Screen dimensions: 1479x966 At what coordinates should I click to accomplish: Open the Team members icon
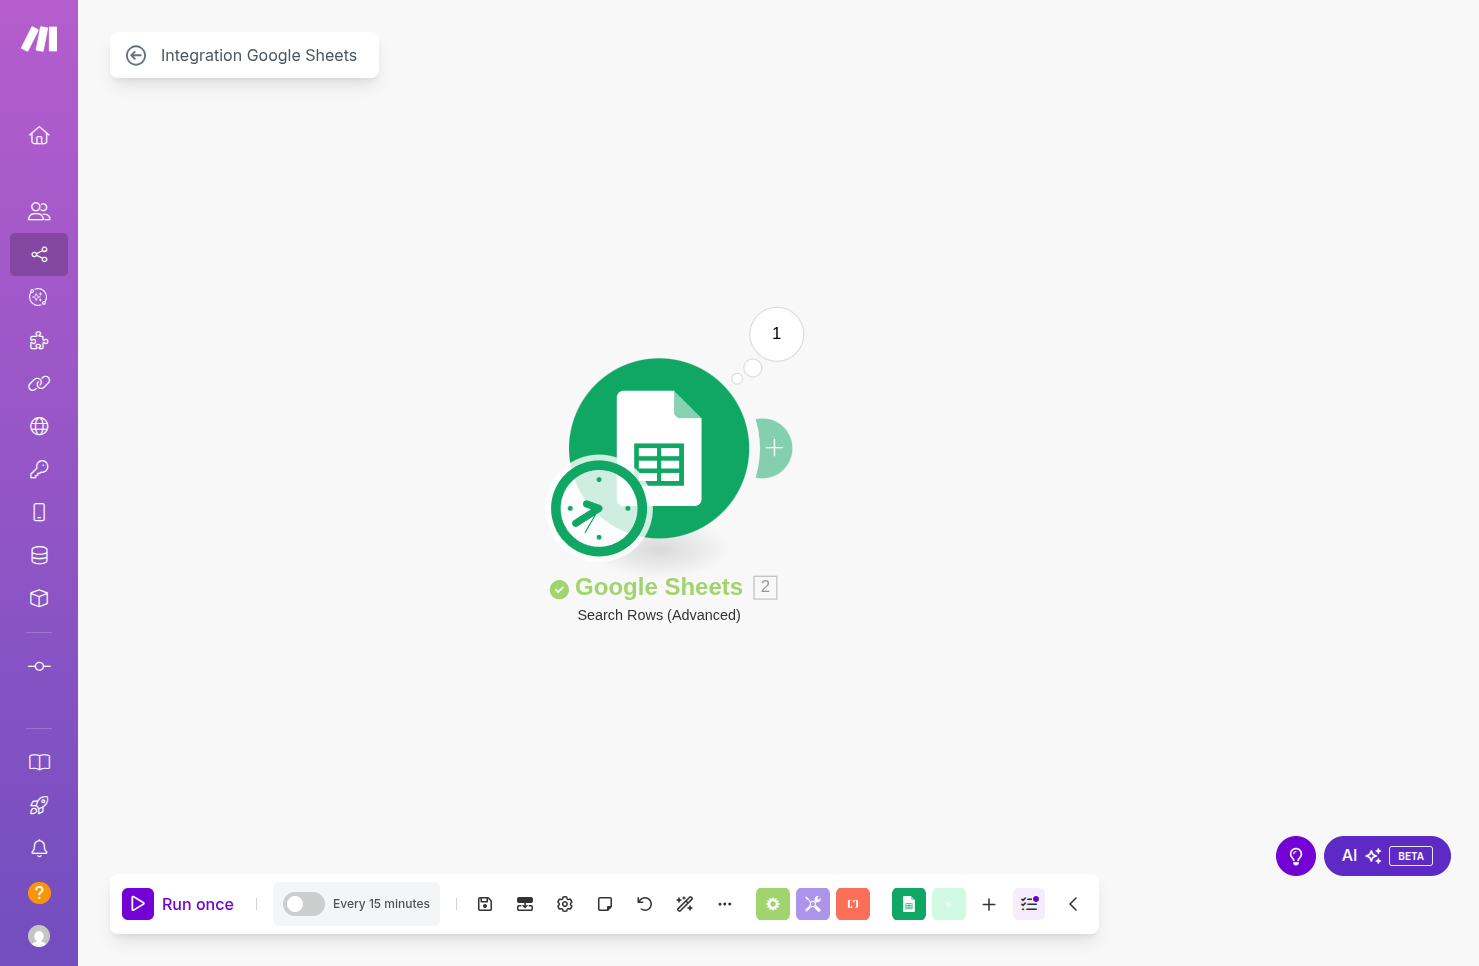[x=39, y=211]
